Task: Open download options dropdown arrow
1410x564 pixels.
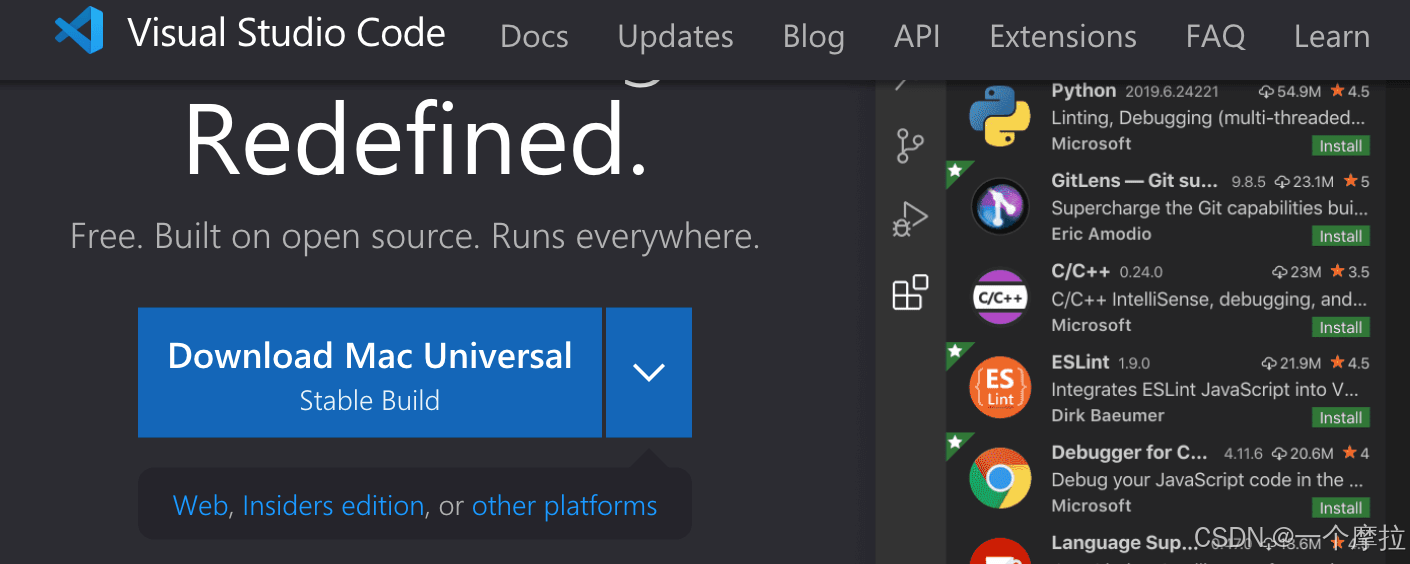Action: (649, 372)
